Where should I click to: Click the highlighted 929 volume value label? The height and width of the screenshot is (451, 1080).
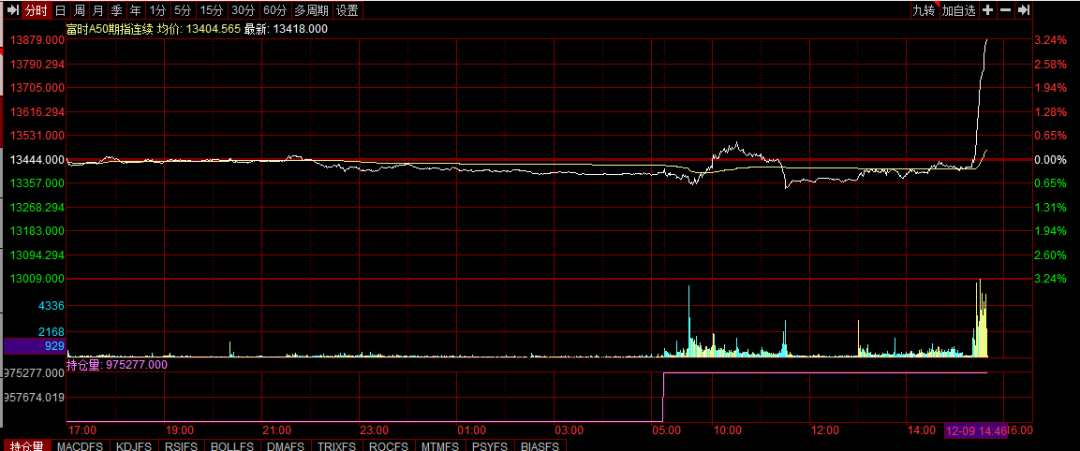(x=34, y=346)
